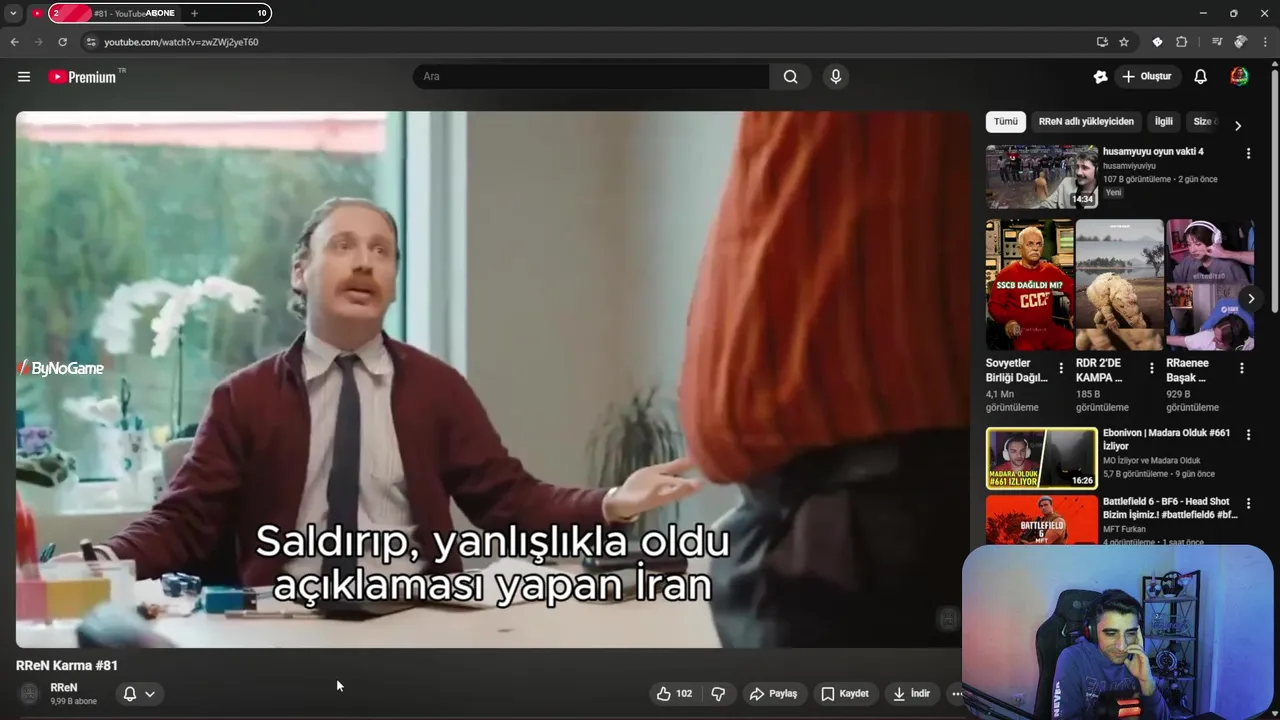Image resolution: width=1280 pixels, height=720 pixels.
Task: Open the account avatar menu
Action: click(1239, 77)
